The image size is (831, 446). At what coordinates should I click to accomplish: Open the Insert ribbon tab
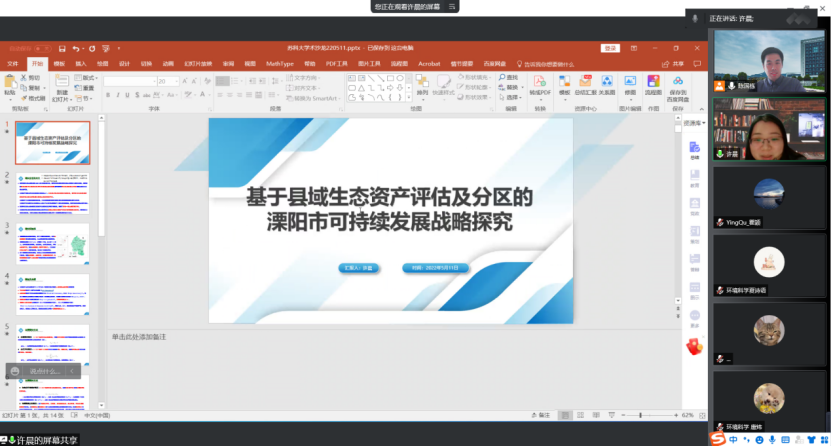coord(80,63)
